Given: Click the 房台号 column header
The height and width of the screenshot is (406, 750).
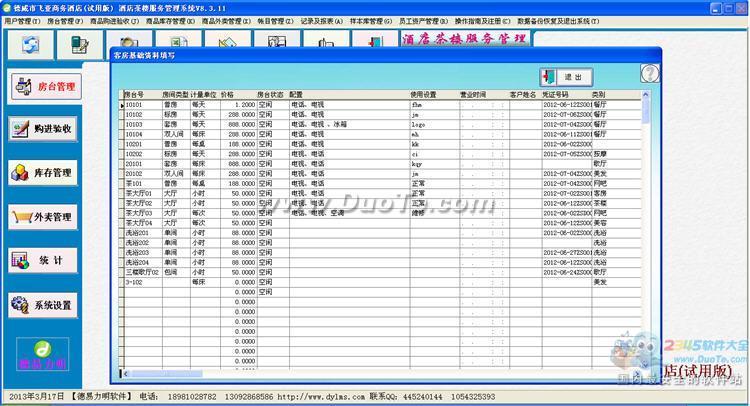Looking at the screenshot, I should (x=135, y=93).
